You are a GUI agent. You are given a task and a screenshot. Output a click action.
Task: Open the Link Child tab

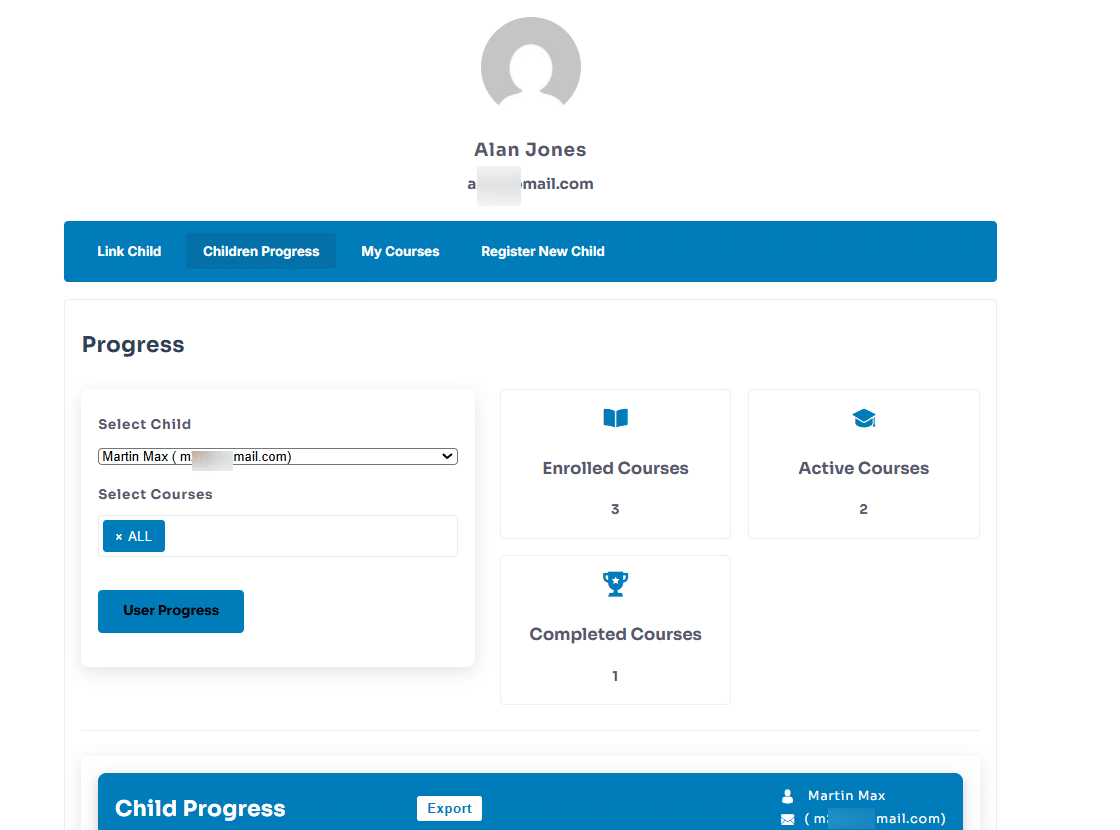[129, 251]
